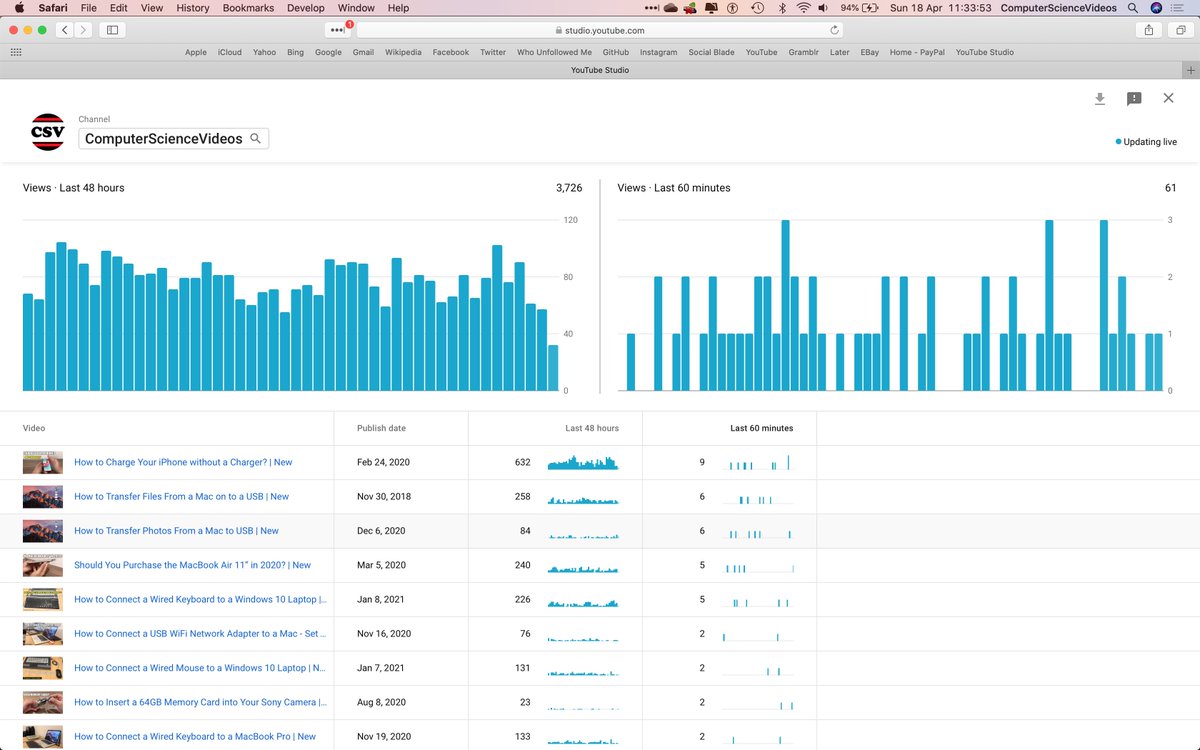
Task: Download the analytics report via download icon
Action: [1100, 98]
